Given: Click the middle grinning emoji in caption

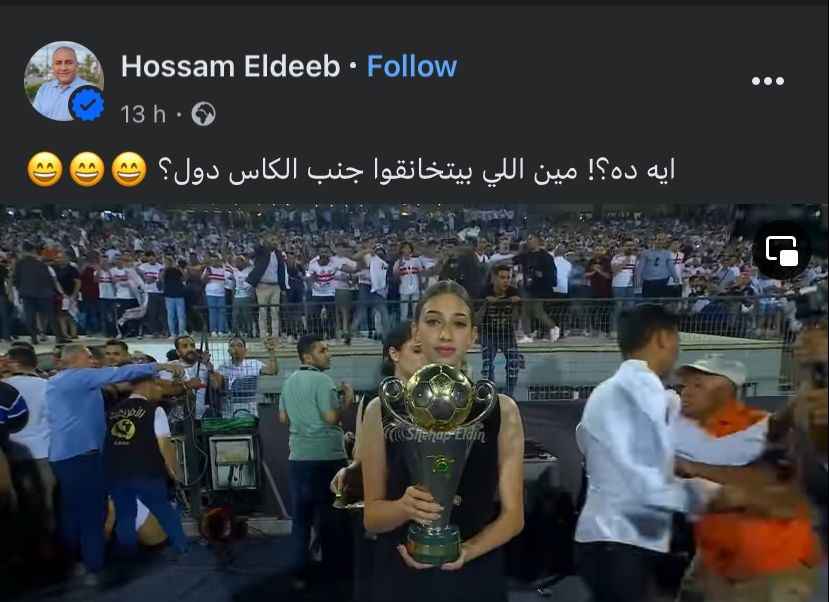Looking at the screenshot, I should [87, 169].
